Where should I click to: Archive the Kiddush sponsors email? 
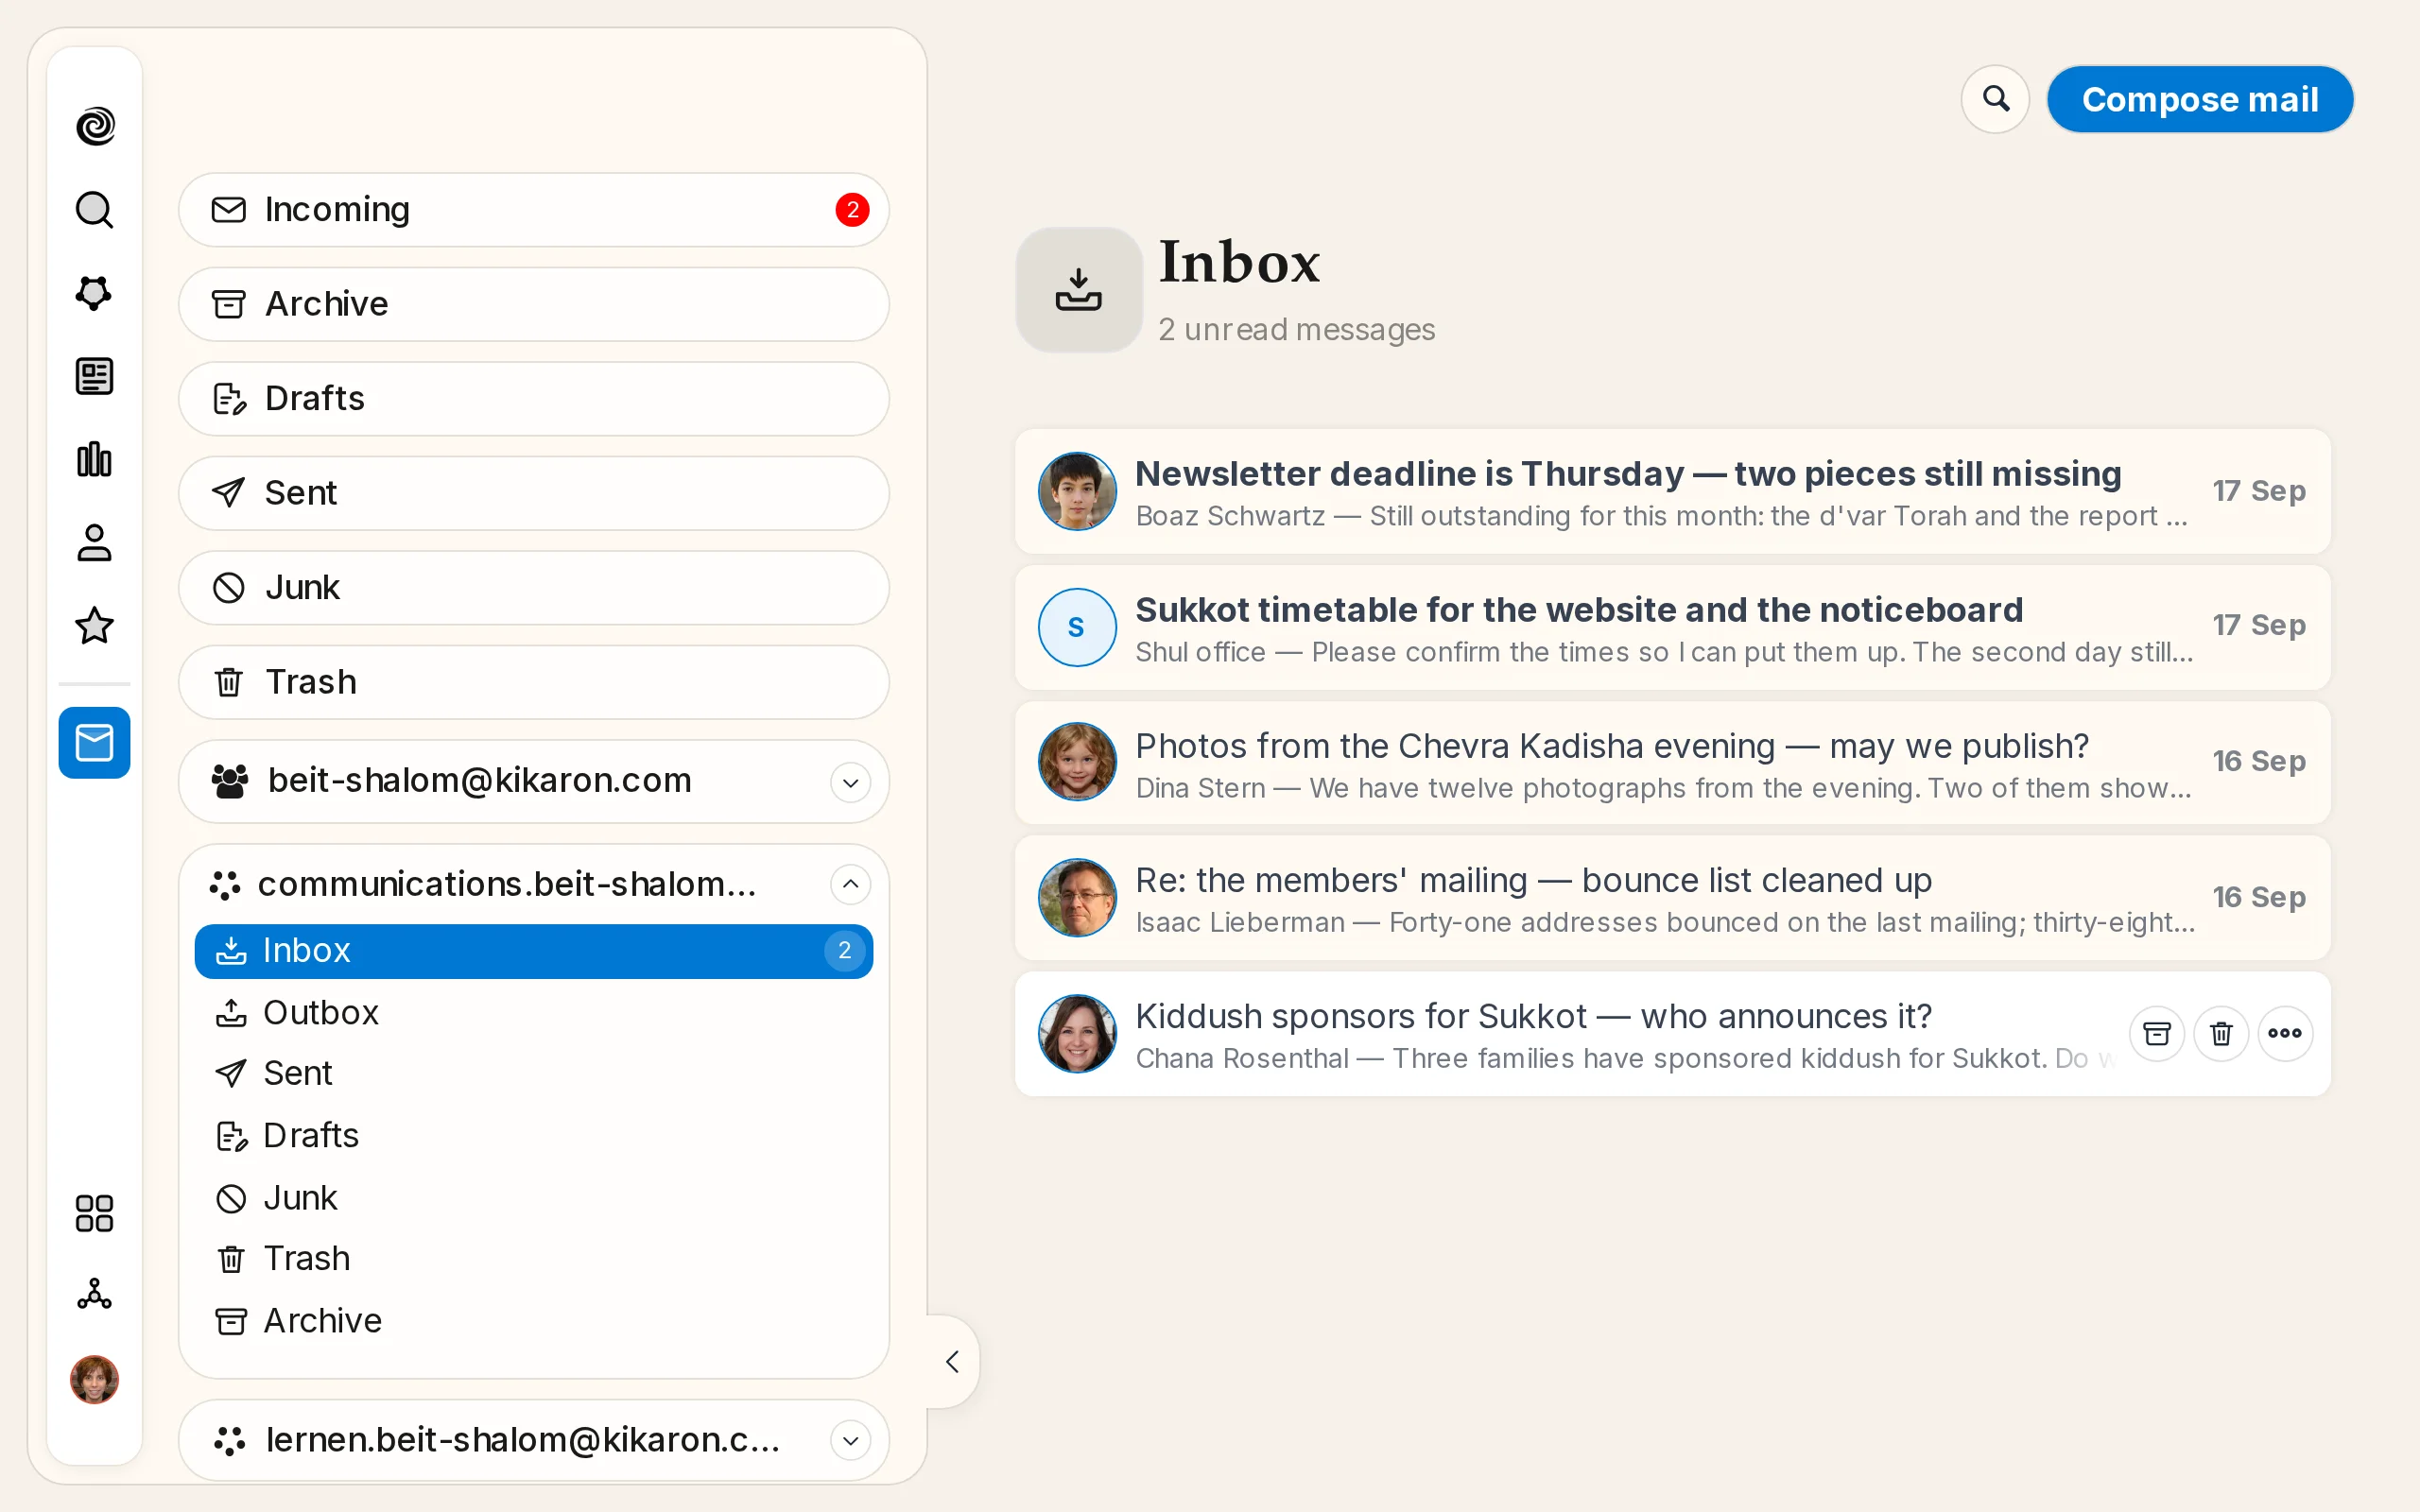pos(2157,1034)
